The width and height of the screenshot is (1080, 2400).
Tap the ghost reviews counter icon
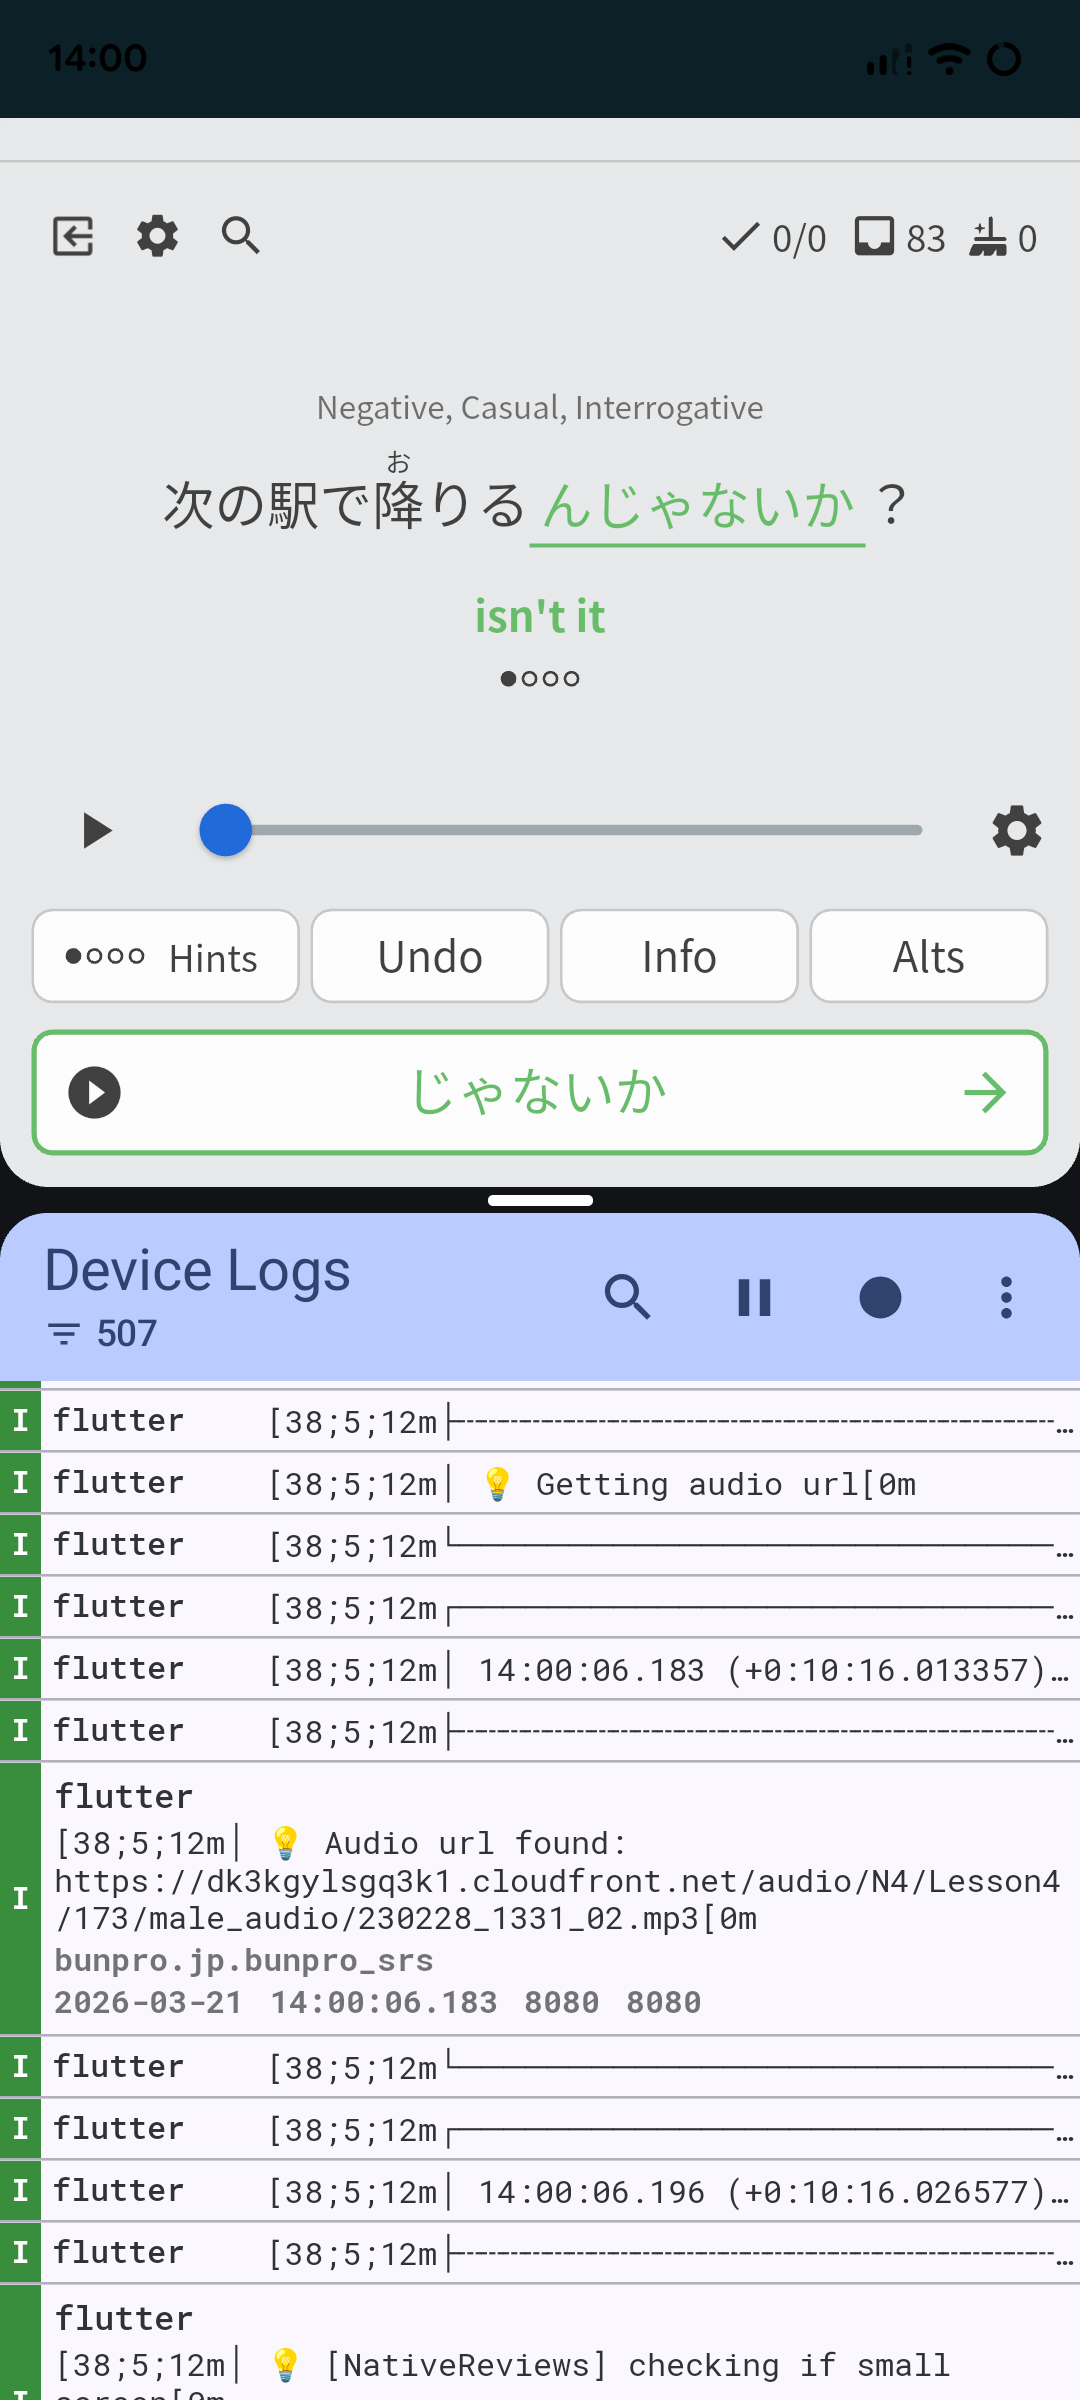tap(988, 238)
